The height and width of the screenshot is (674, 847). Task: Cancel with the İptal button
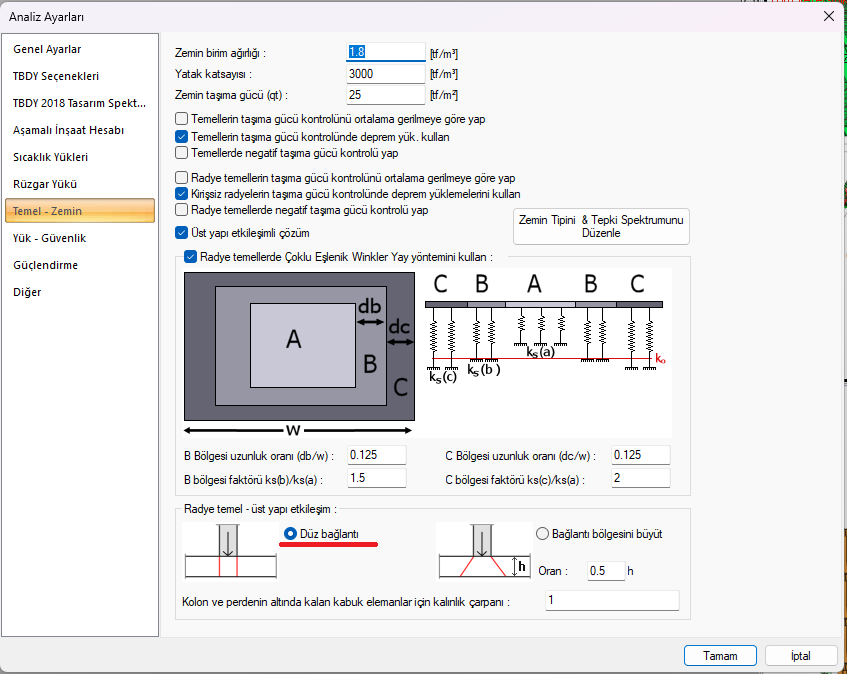tap(801, 656)
